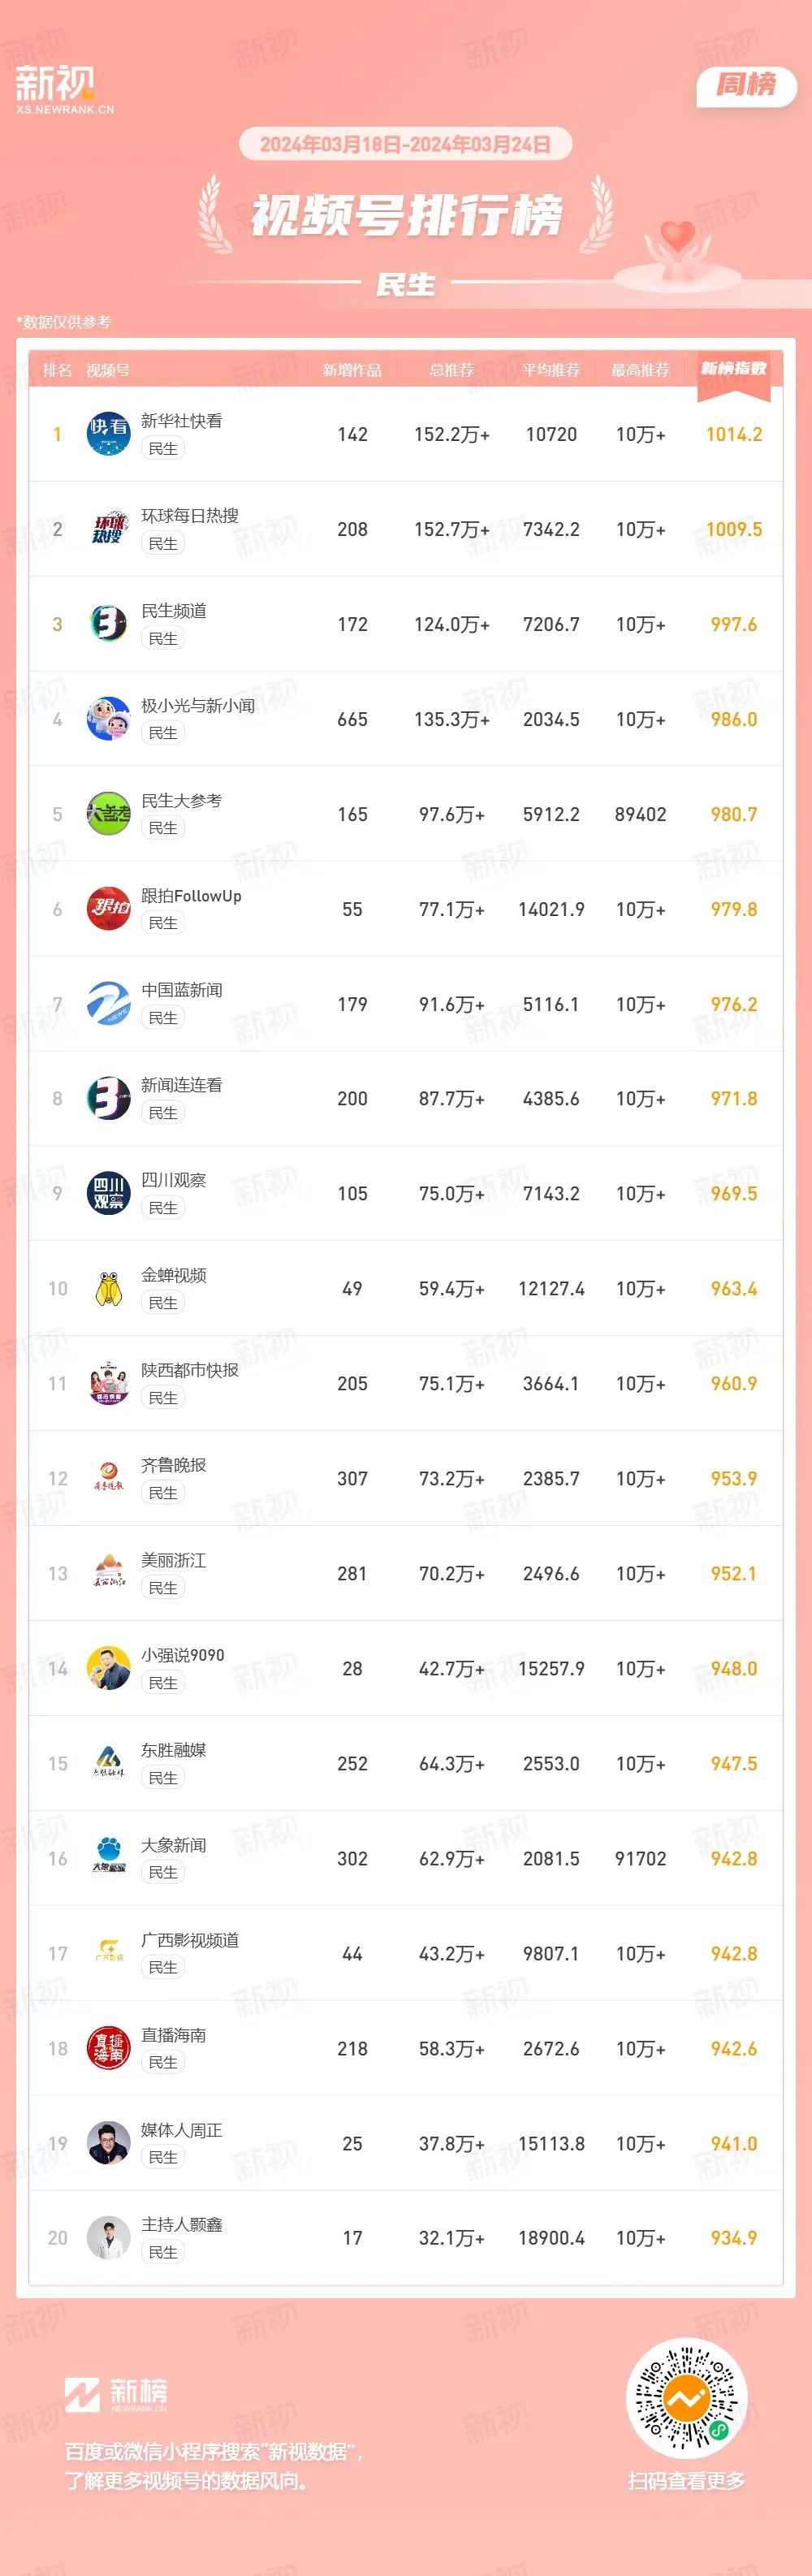Click the QR code at the bottom
The width and height of the screenshot is (812, 2576).
686,2398
